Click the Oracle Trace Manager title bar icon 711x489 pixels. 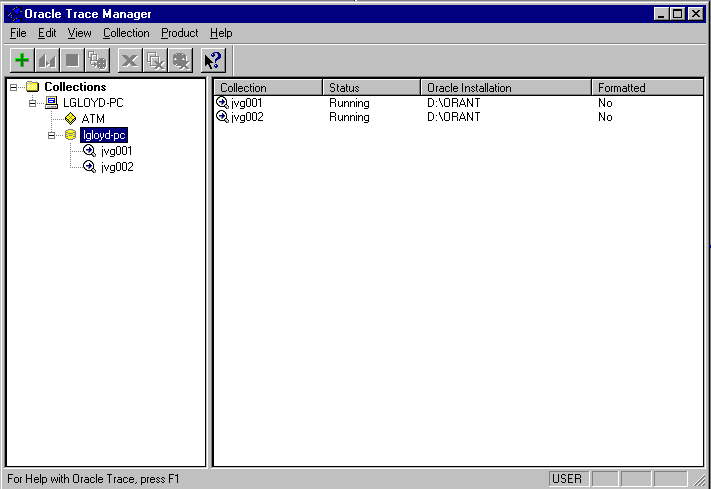[x=15, y=14]
